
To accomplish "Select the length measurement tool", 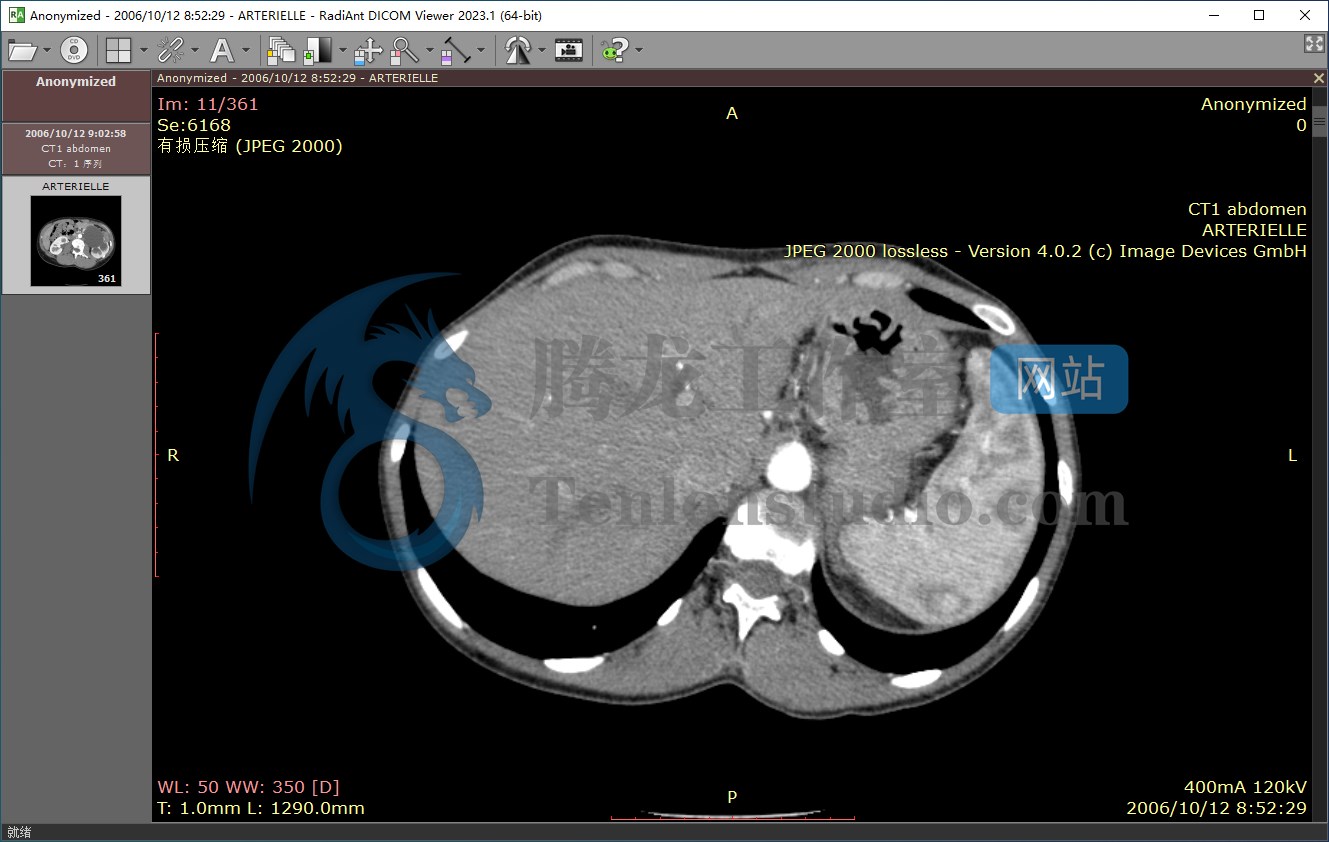I will pos(456,50).
